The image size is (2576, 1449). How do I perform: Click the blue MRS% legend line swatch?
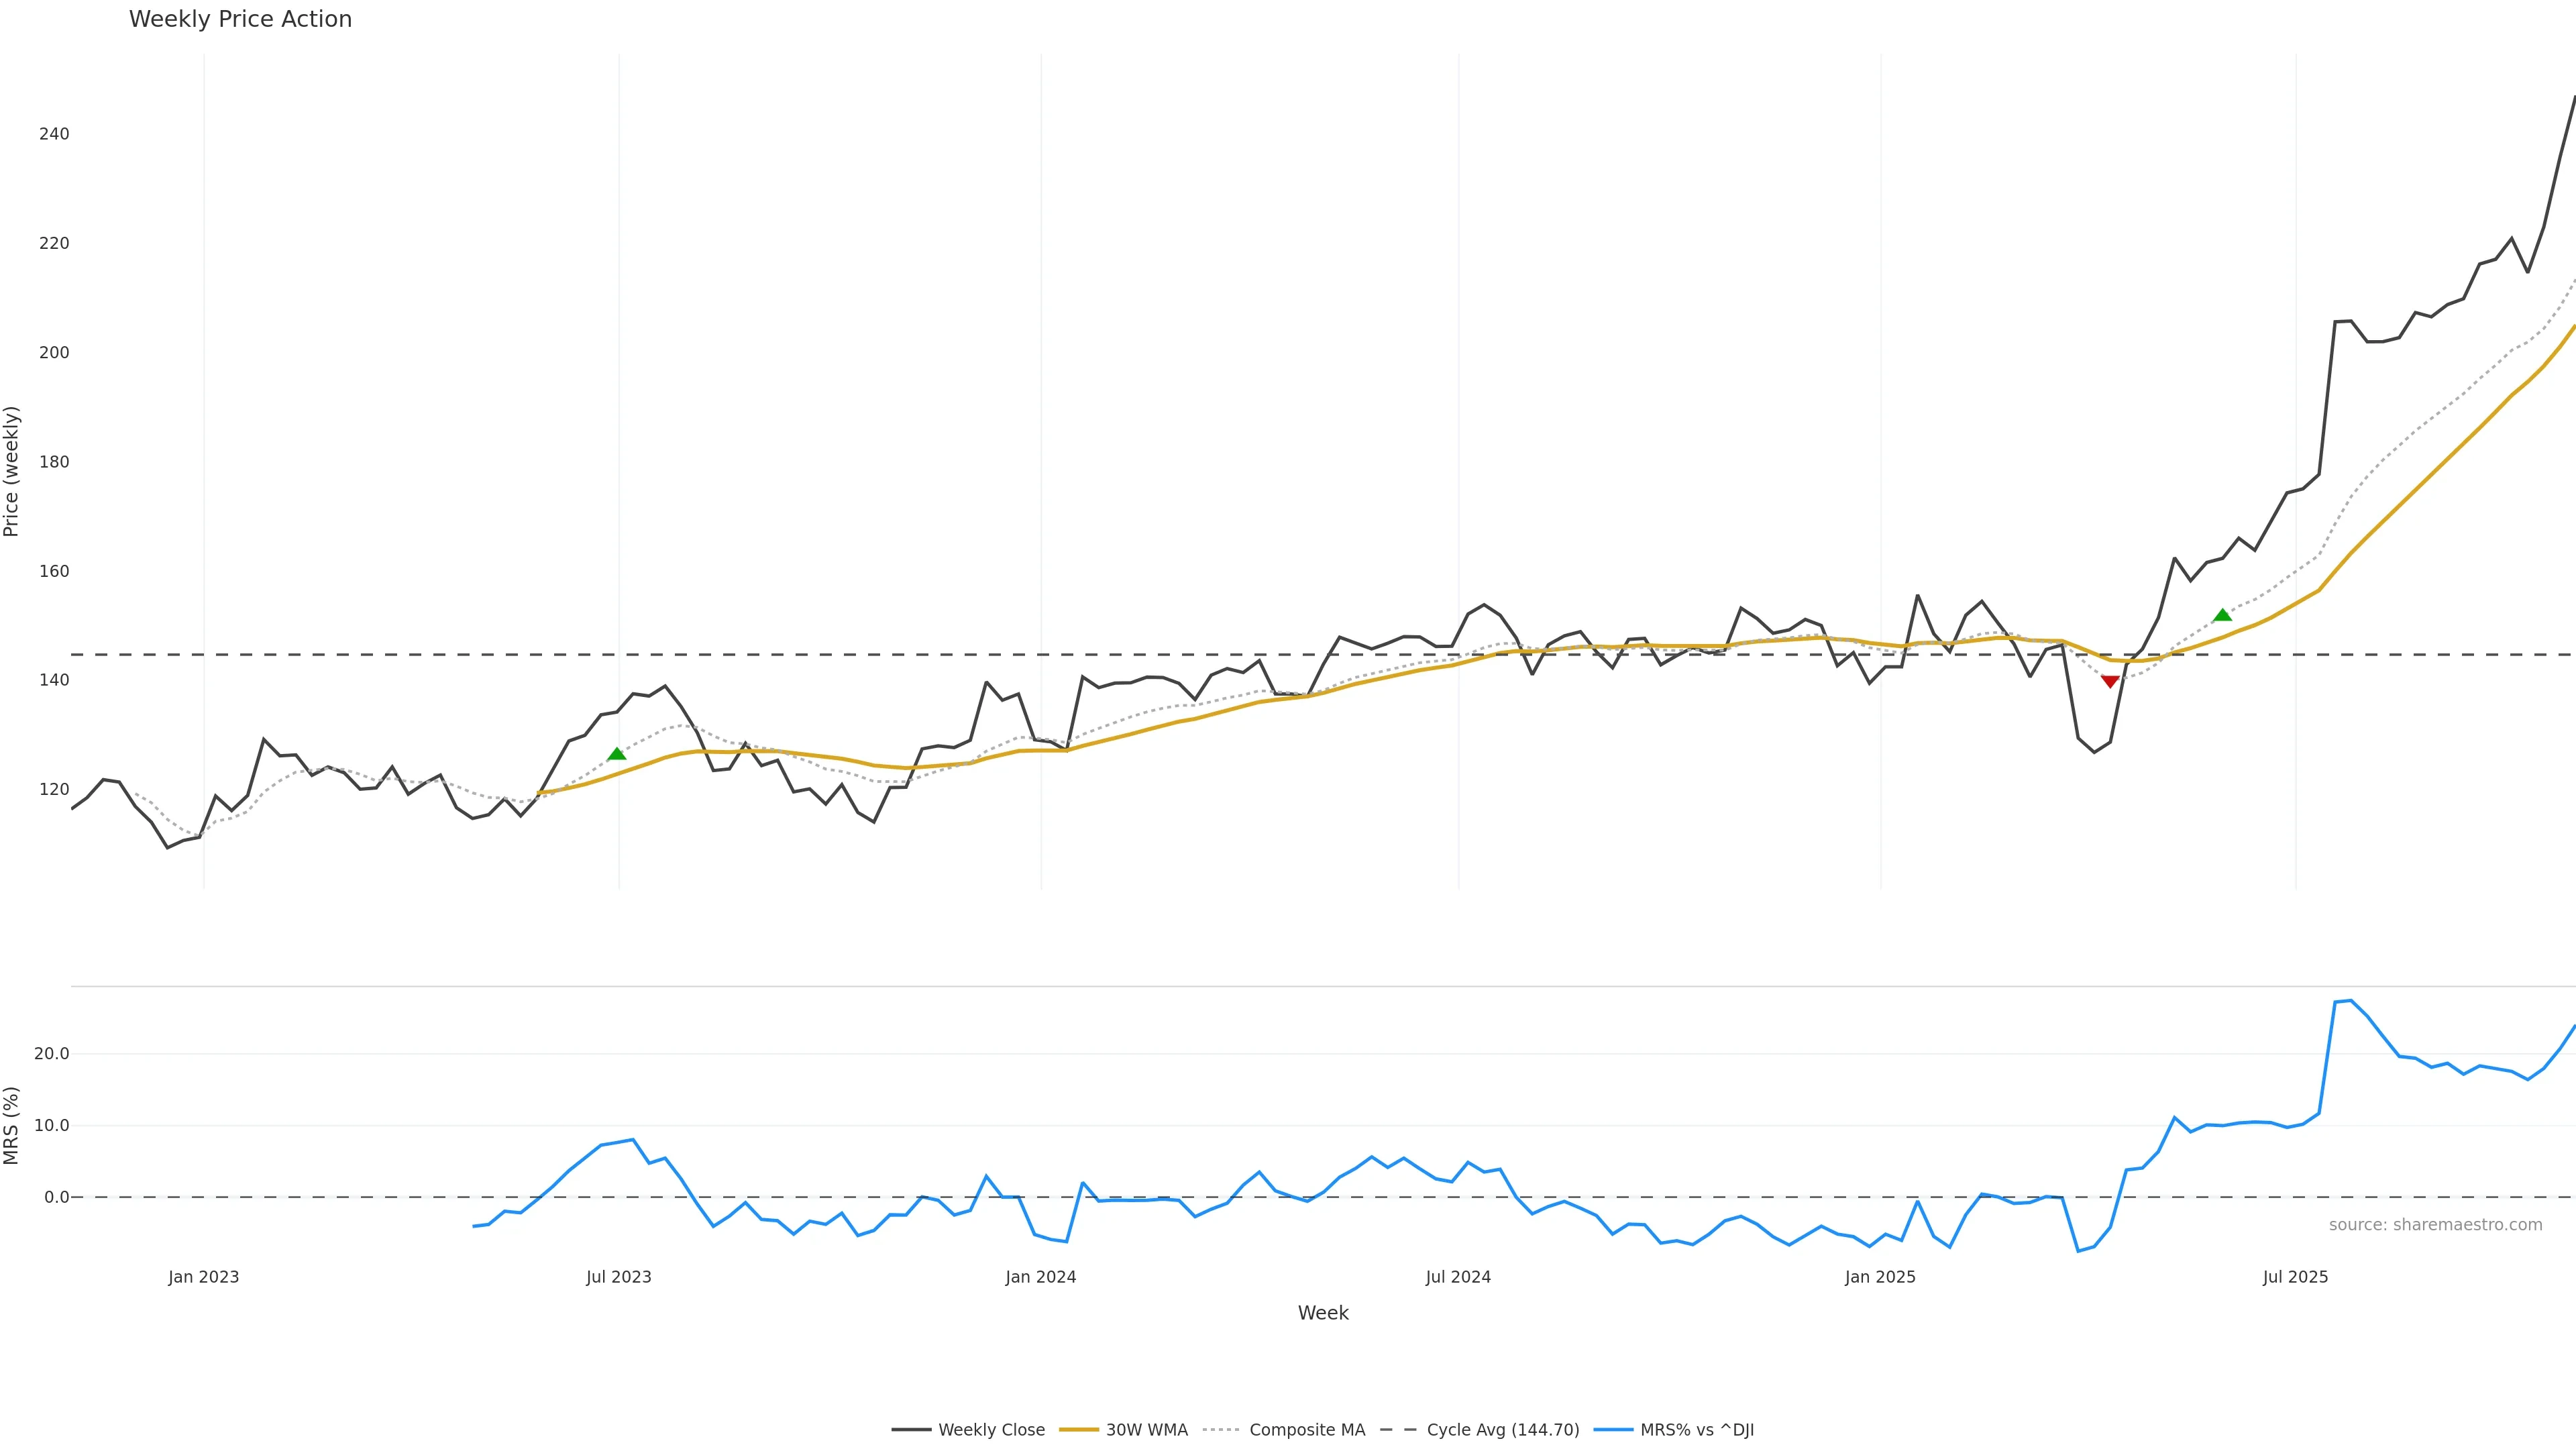(1613, 1430)
